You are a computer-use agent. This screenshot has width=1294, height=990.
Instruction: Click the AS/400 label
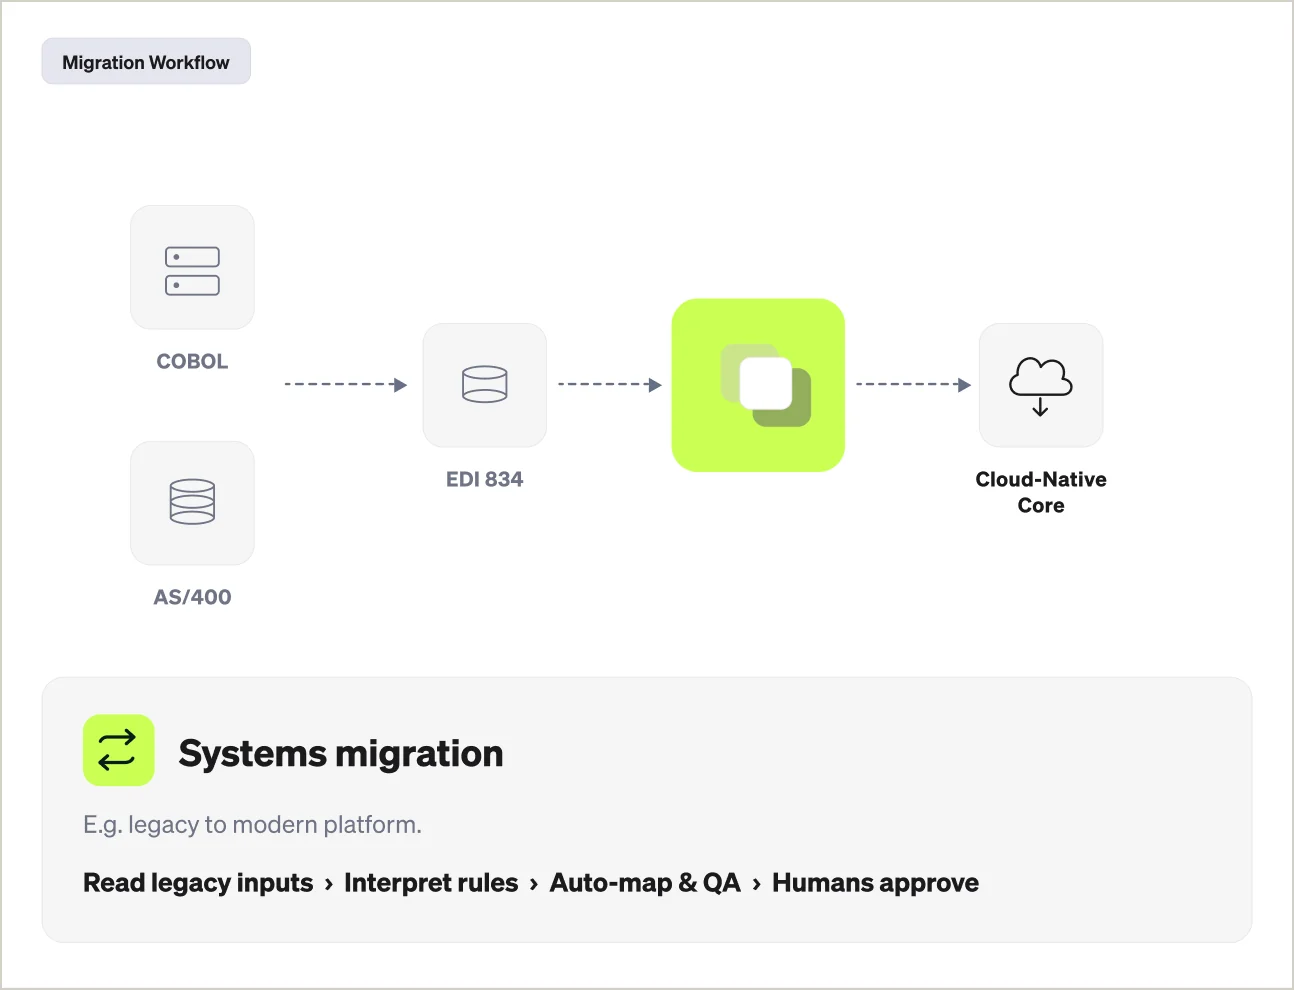coord(192,597)
